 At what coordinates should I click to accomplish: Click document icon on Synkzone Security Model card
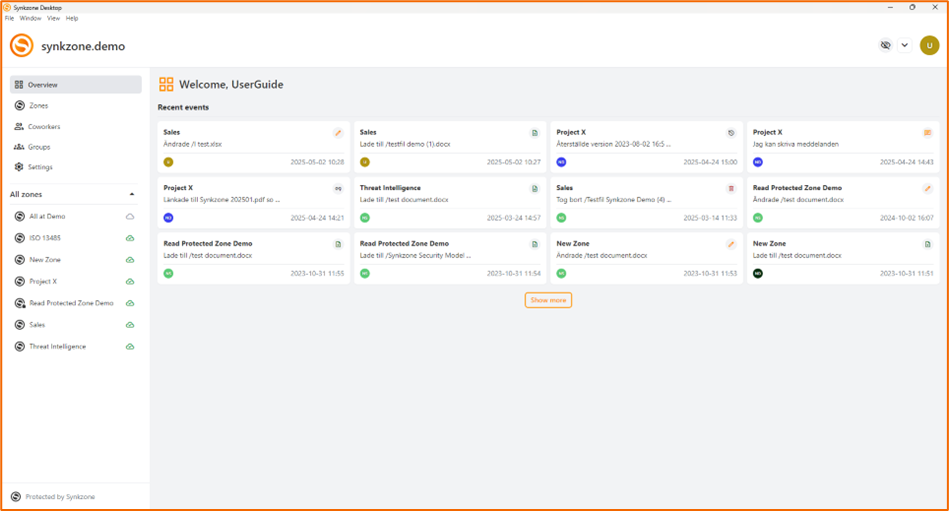click(534, 245)
